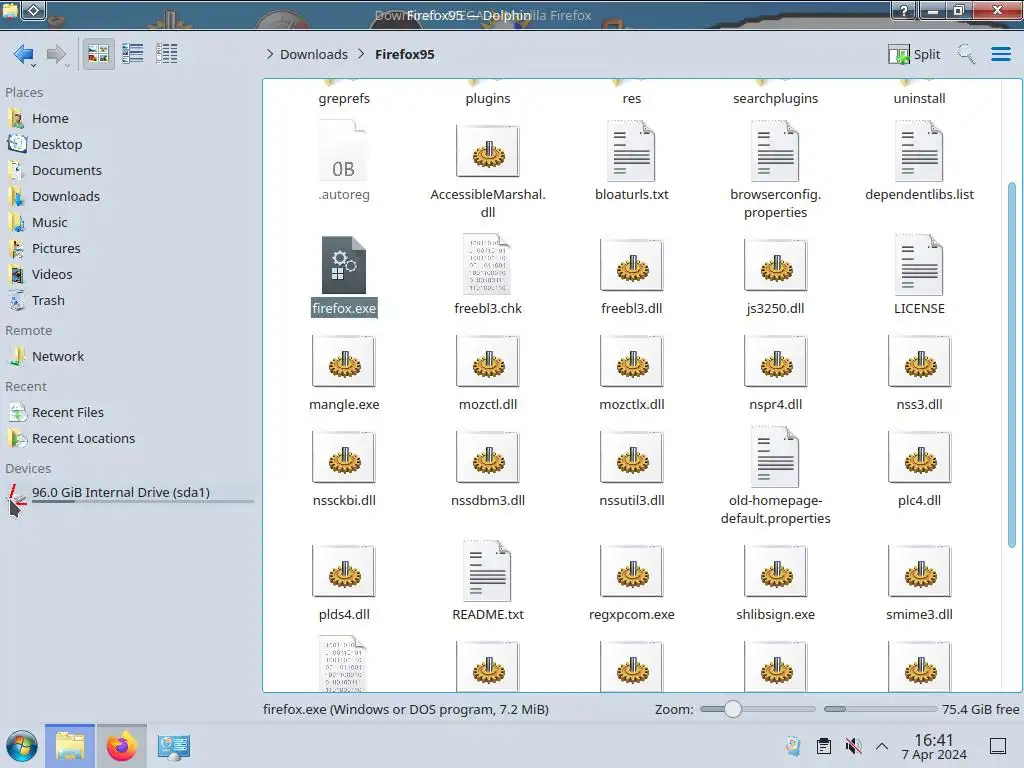This screenshot has width=1024, height=768.
Task: Click the greprefs folder label
Action: coord(344,99)
